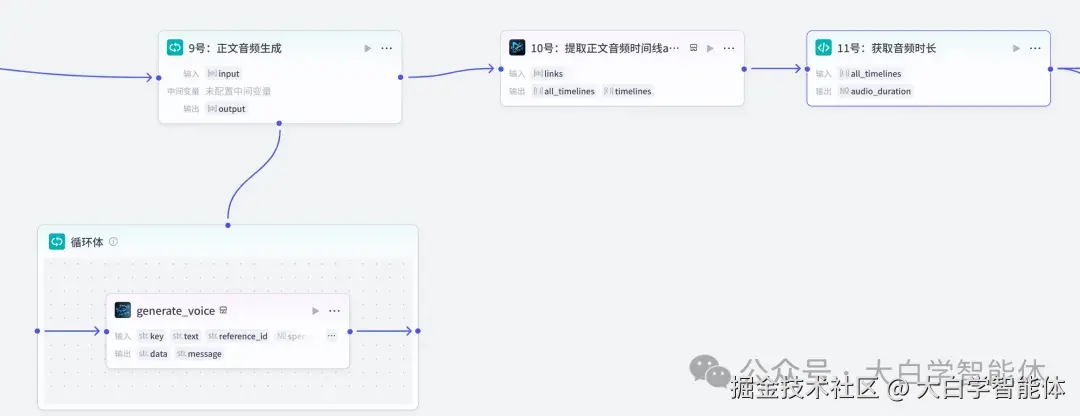Screen dimensions: 1080x416
Task: Select the reference_id input tag in generate_voice
Action: [238, 336]
